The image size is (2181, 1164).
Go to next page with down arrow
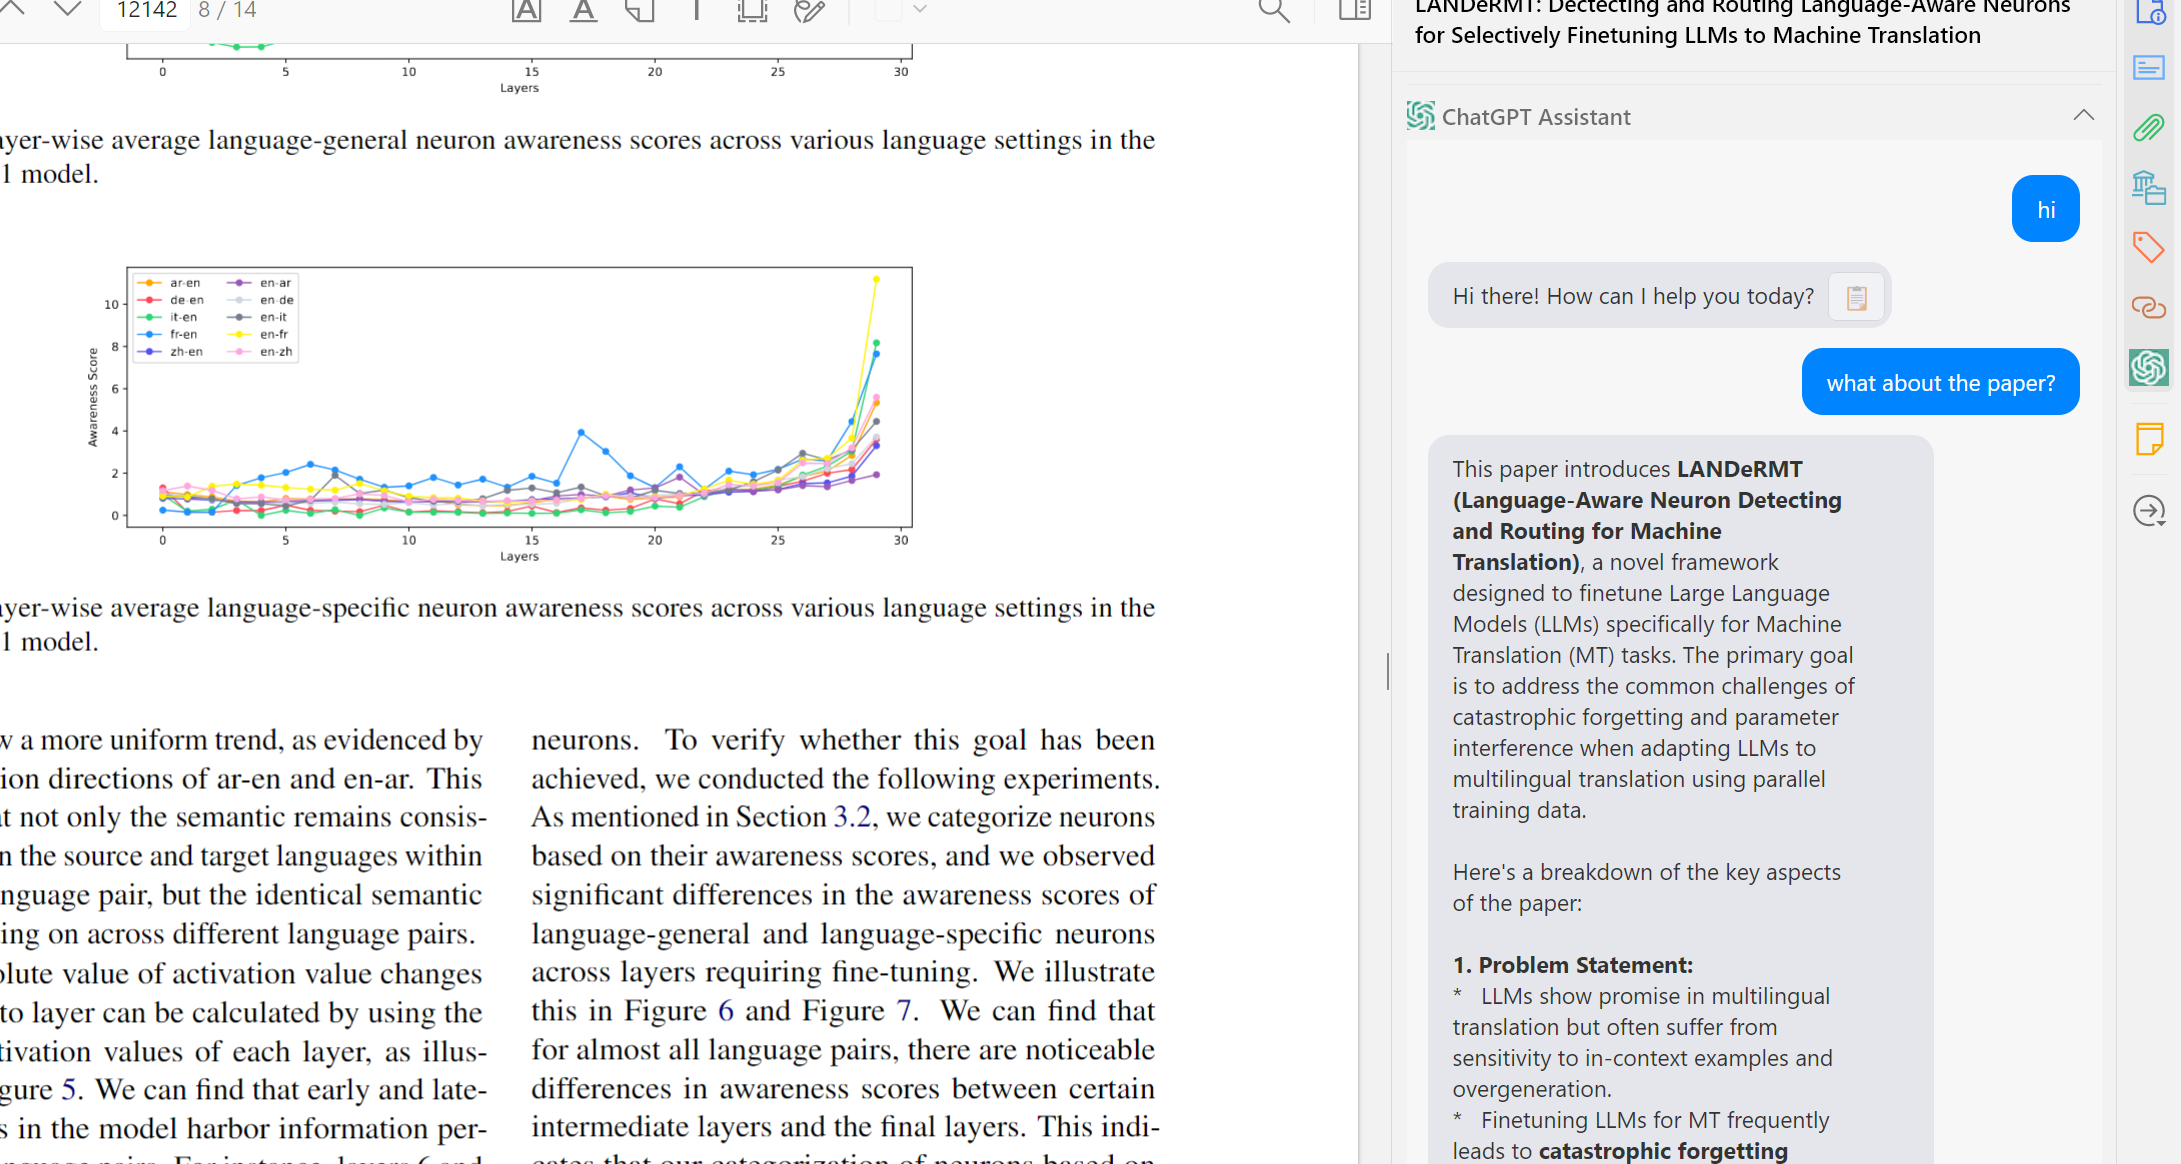[67, 8]
